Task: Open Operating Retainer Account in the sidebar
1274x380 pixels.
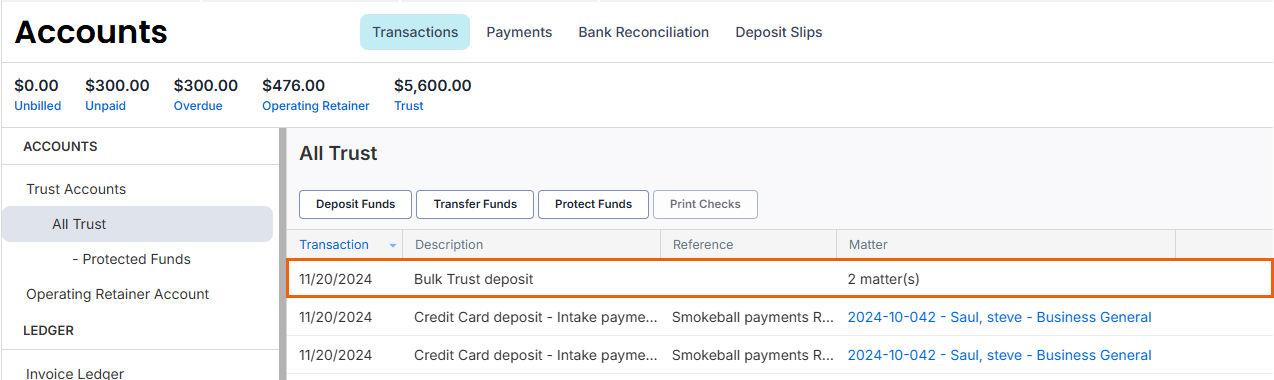Action: pos(118,294)
